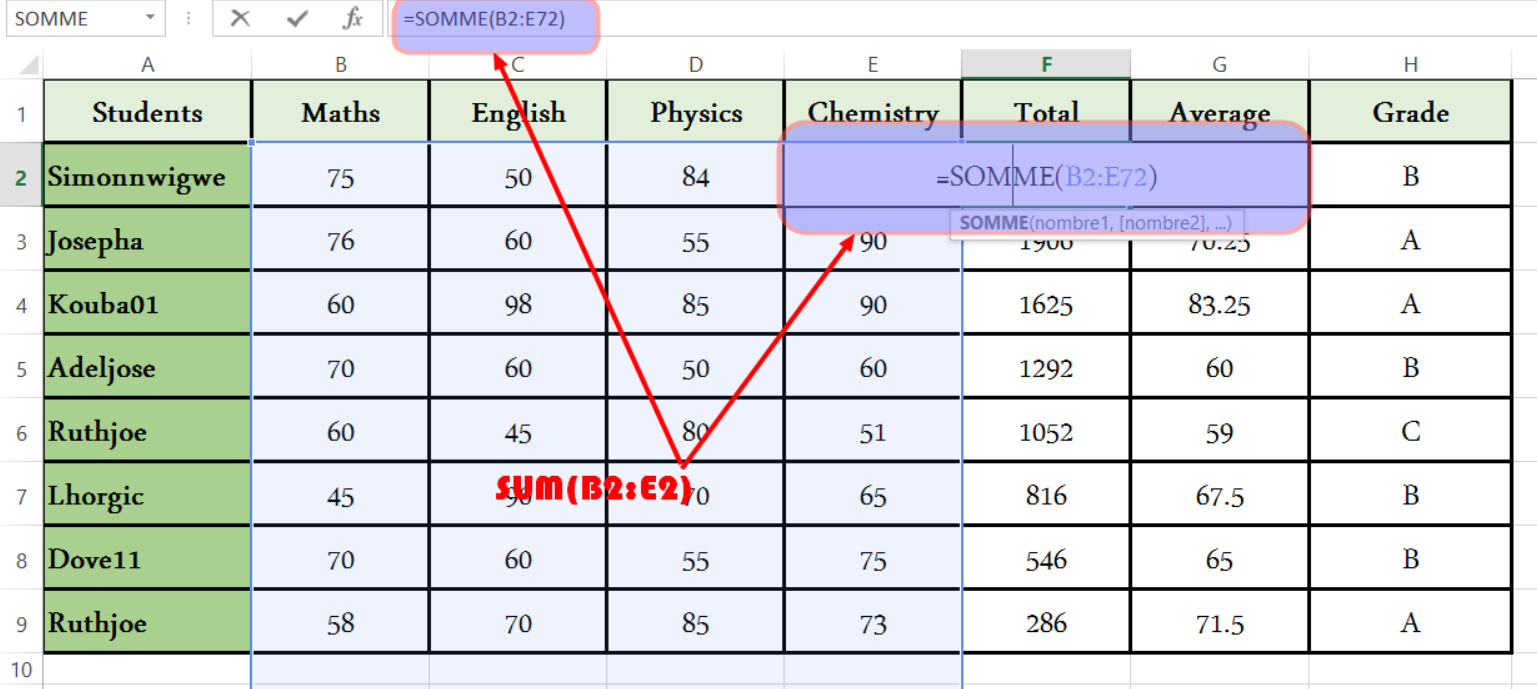The image size is (1537, 689).
Task: Click the Average value 71.5
Action: click(x=1219, y=623)
